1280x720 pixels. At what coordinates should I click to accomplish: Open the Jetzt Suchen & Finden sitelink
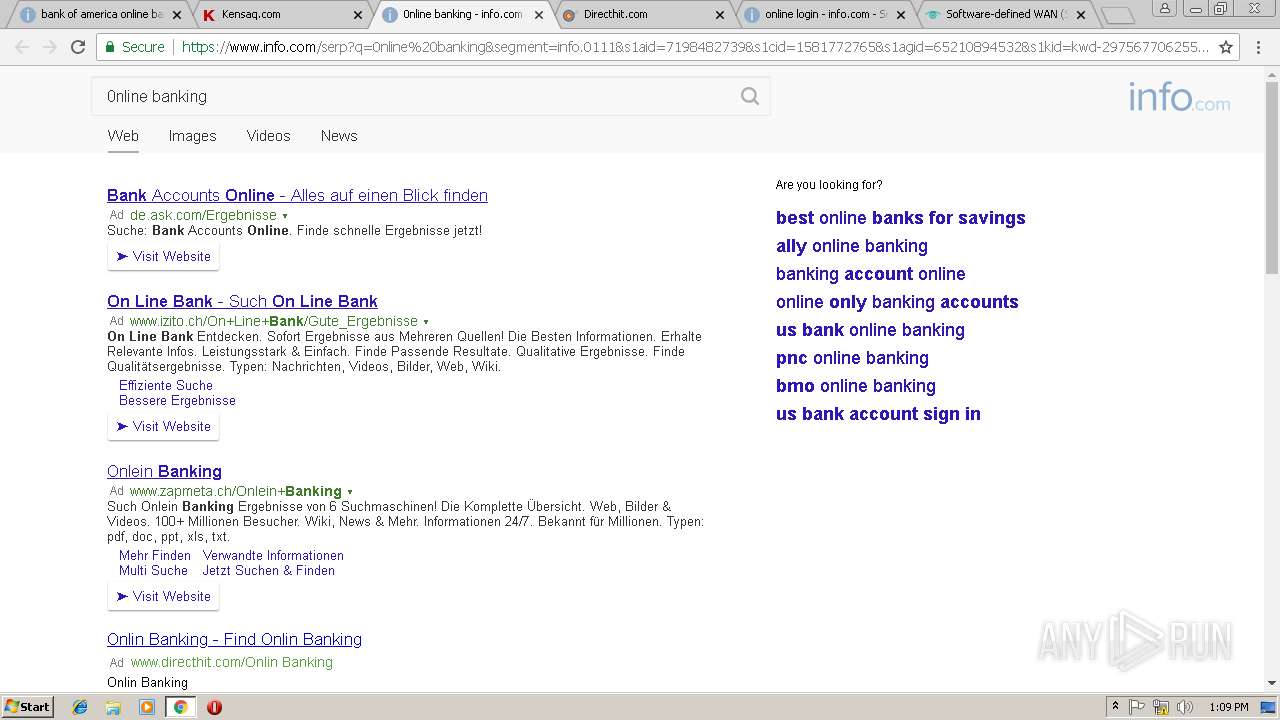tap(269, 570)
